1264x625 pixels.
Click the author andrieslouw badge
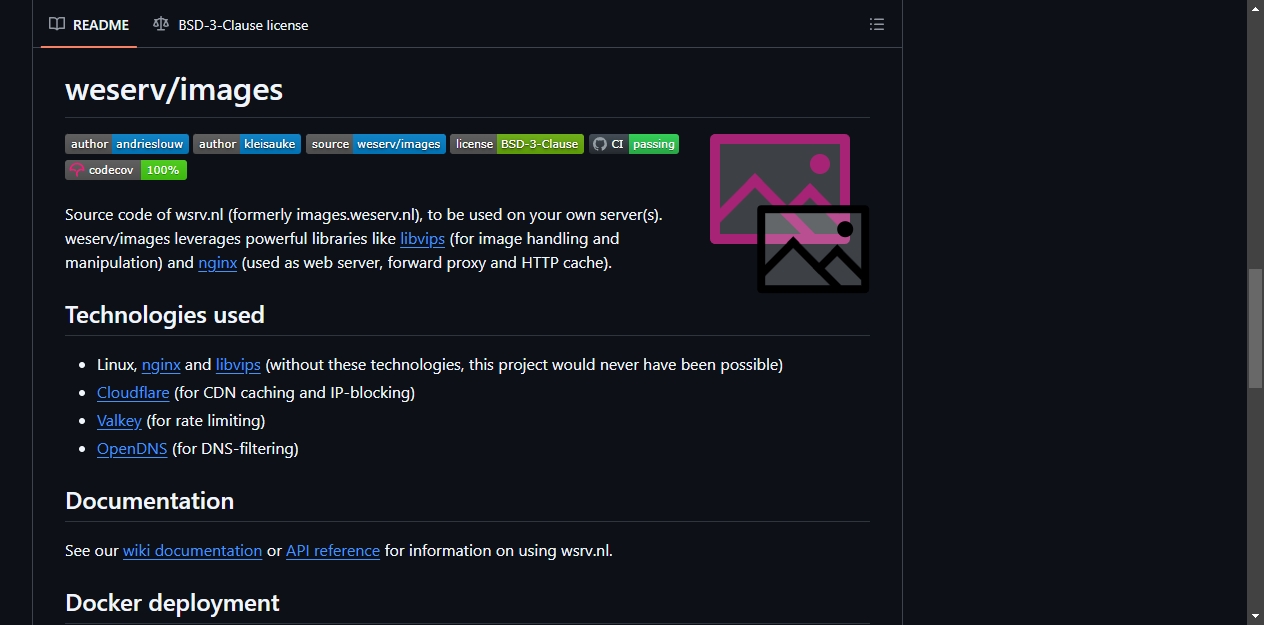click(127, 144)
